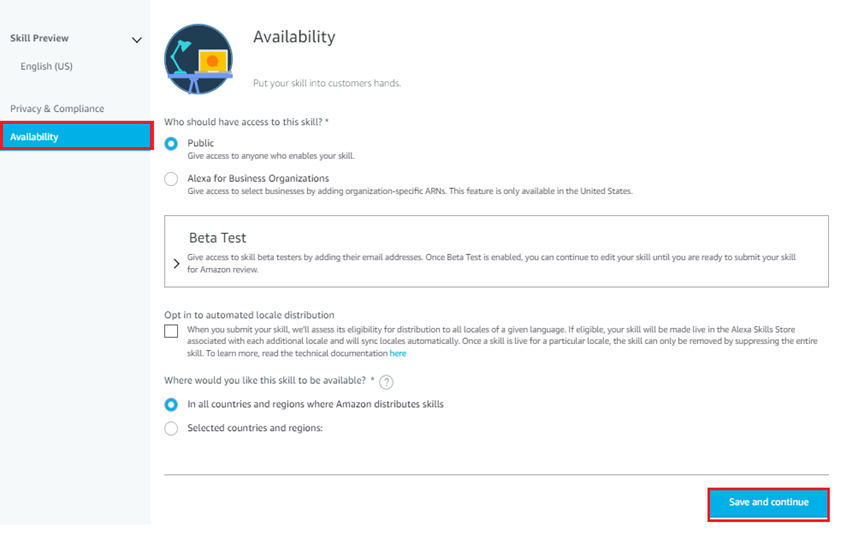
Task: Open the technical documentation 'here' link
Action: click(x=398, y=353)
